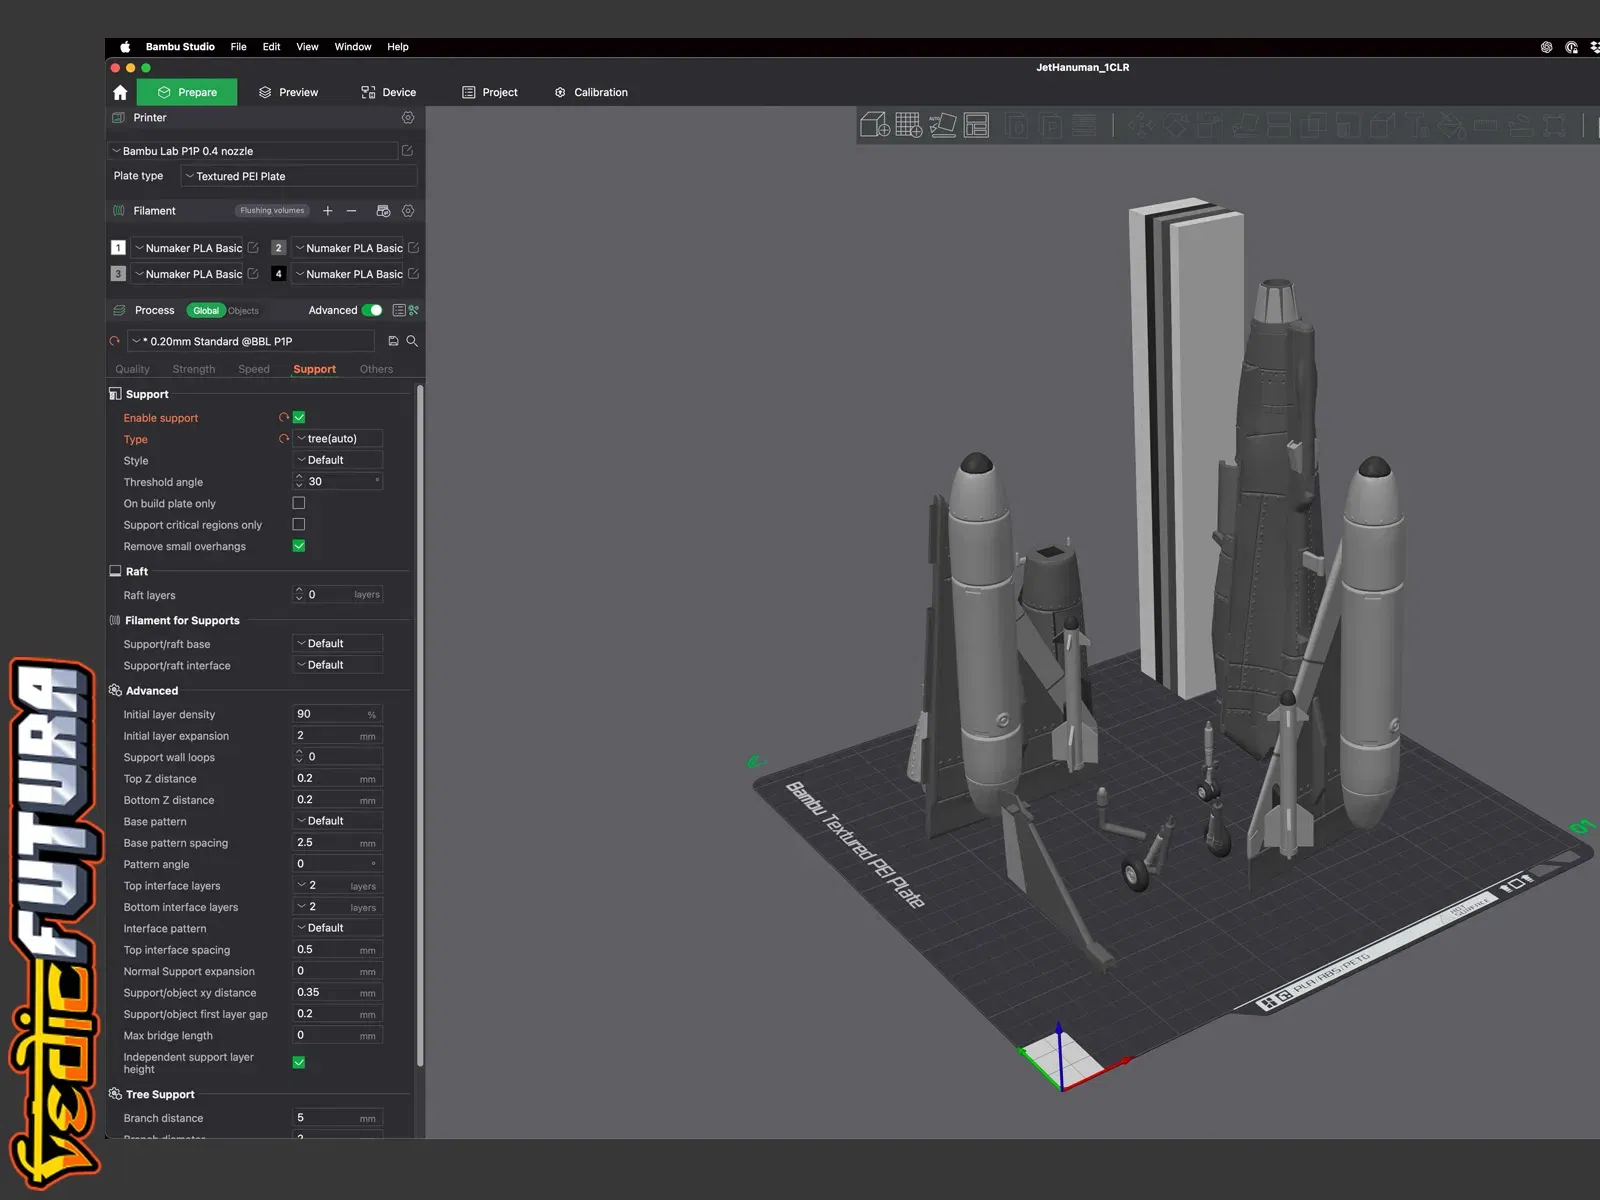Viewport: 1600px width, 1200px height.
Task: Open the Quality settings tab
Action: (x=132, y=369)
